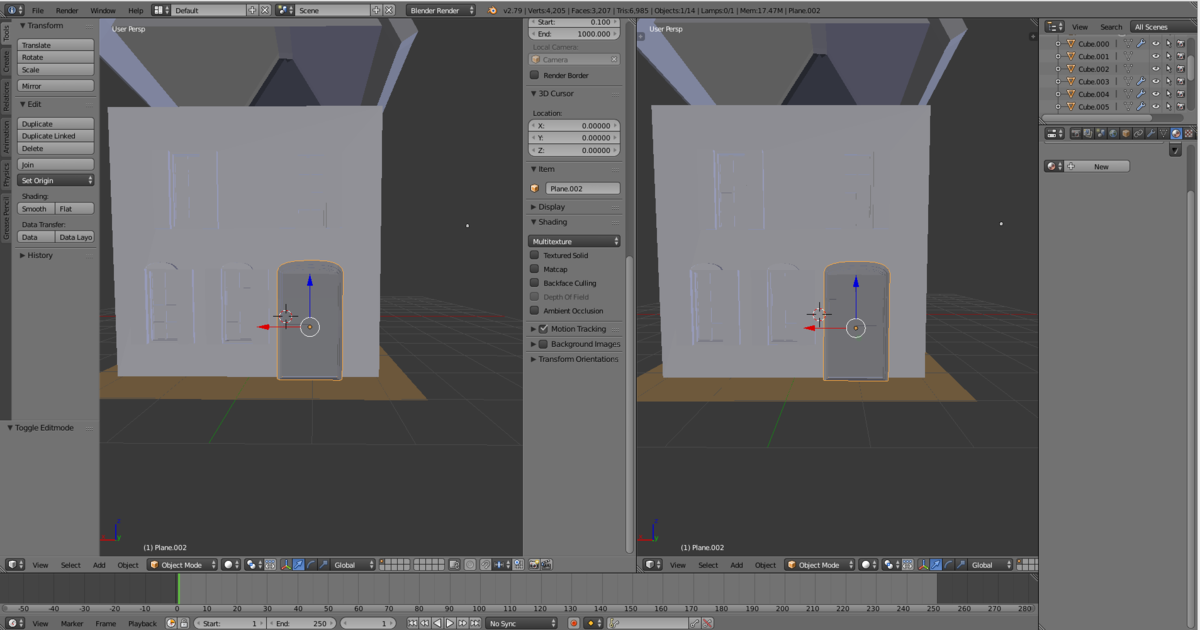Screen dimensions: 1200x630
Task: Click the delete keyframes icon in timeline
Action: 707,623
